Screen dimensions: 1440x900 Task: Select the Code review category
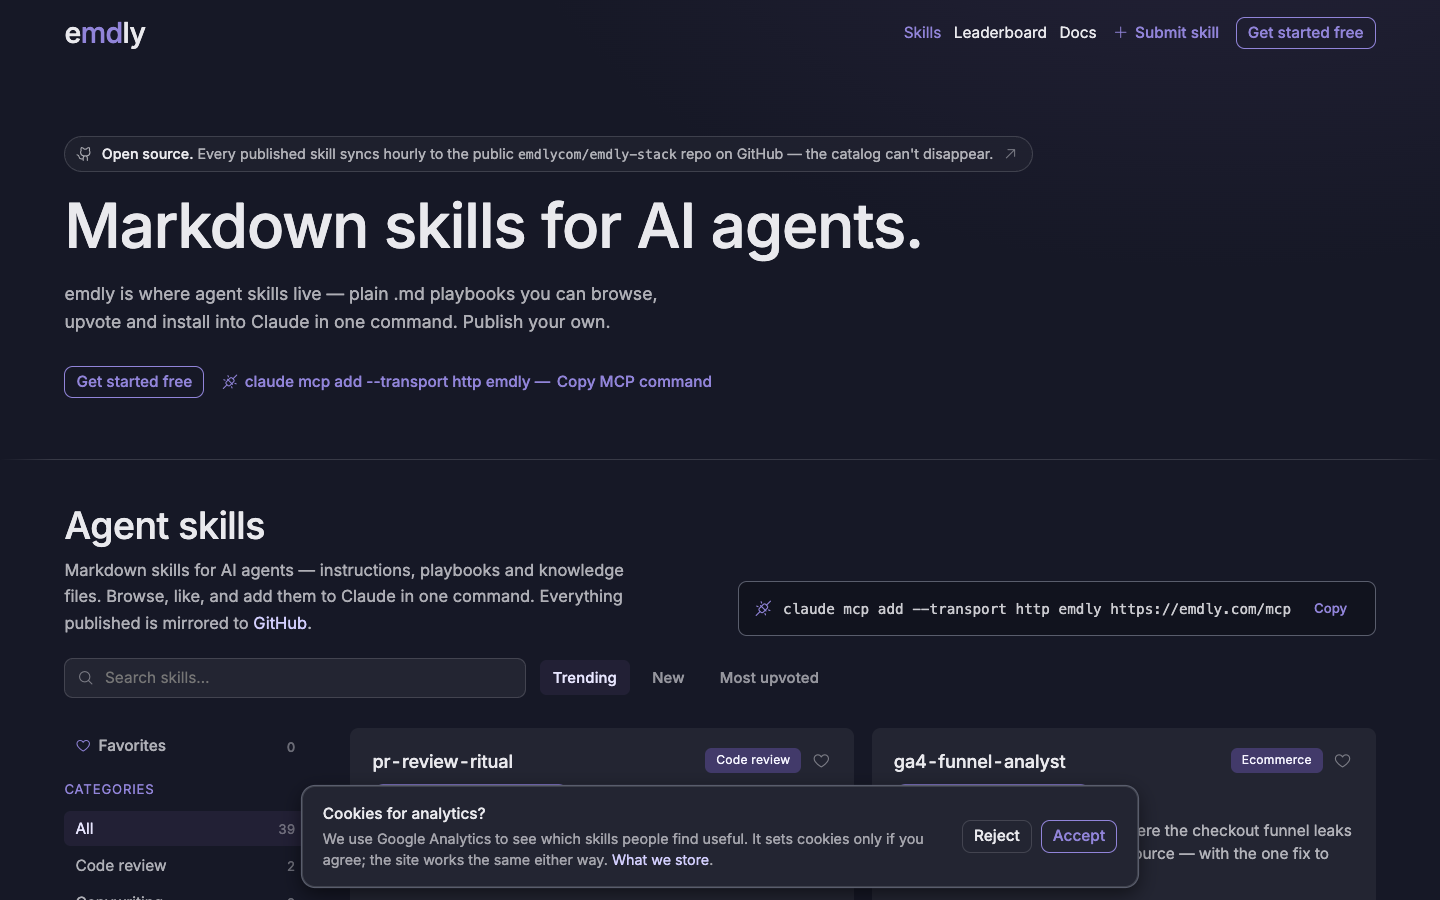(185, 866)
